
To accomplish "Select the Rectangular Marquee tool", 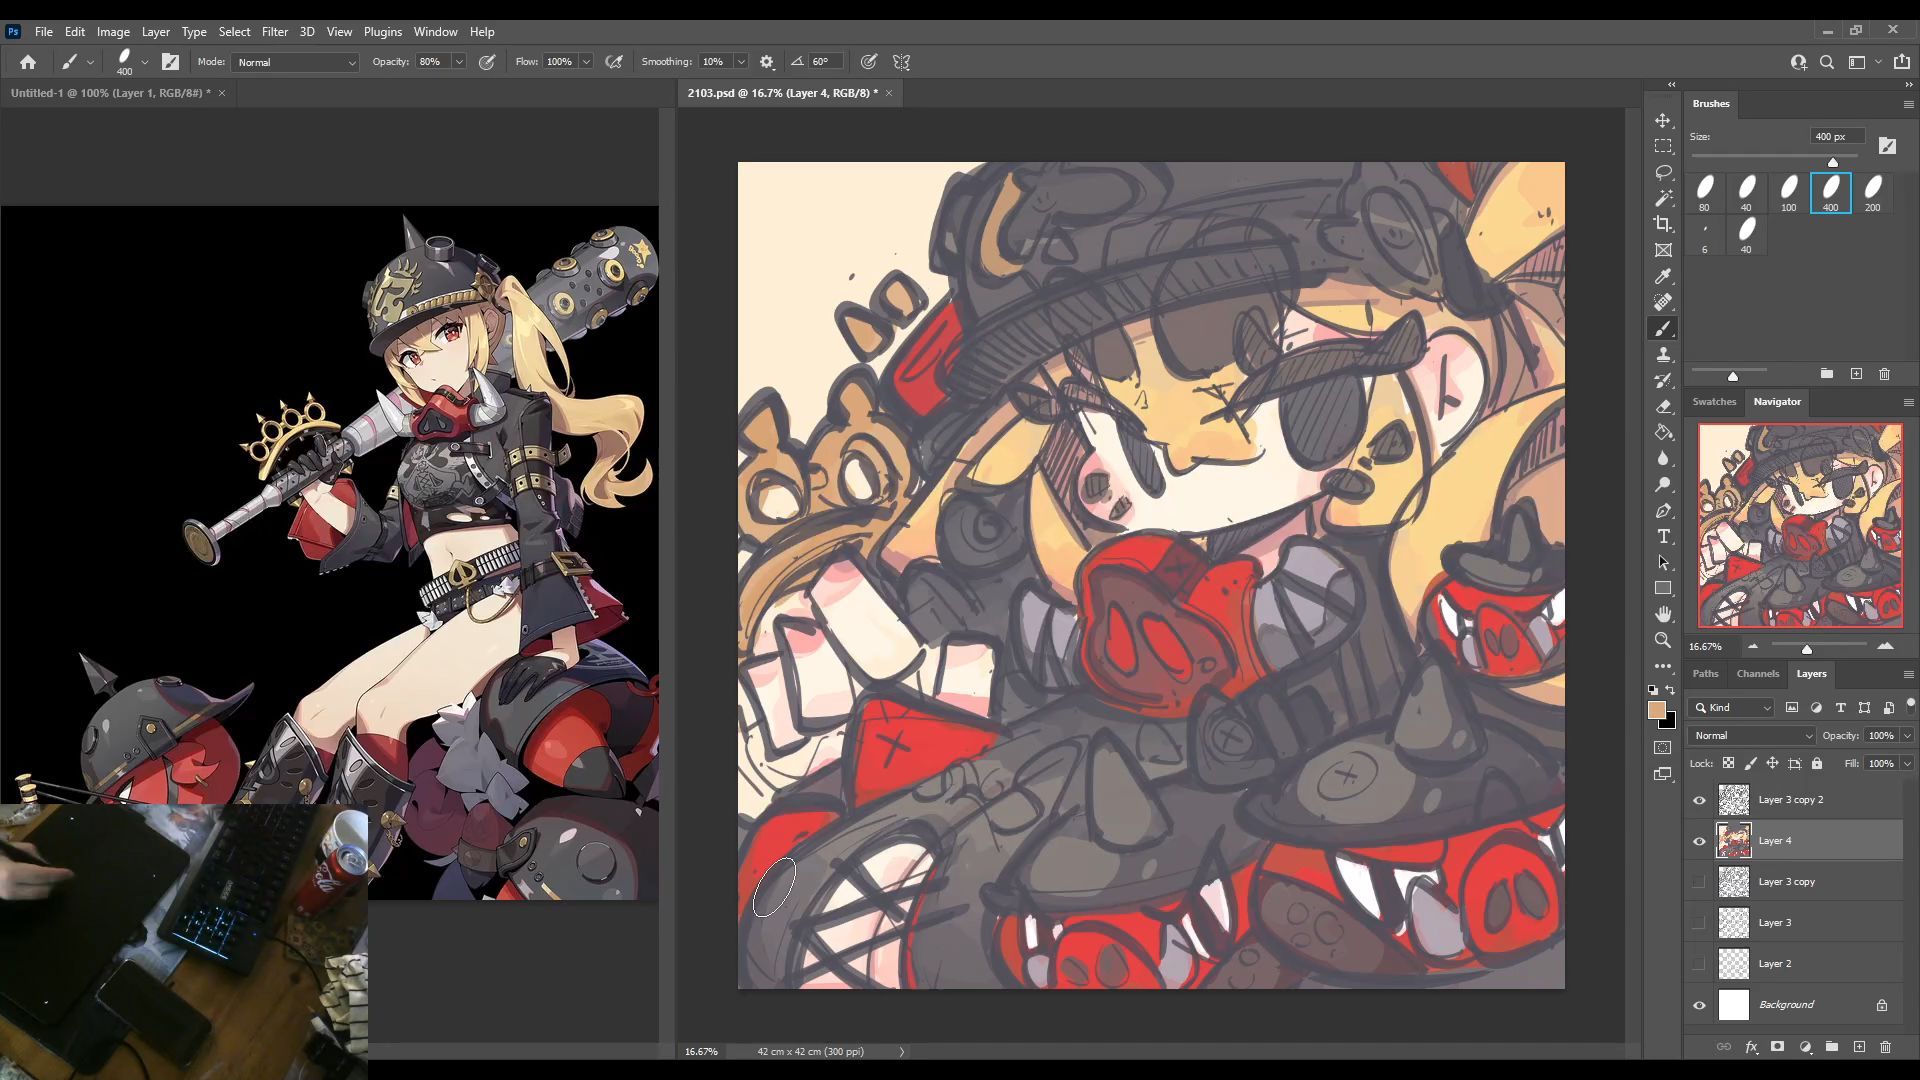I will click(x=1663, y=146).
